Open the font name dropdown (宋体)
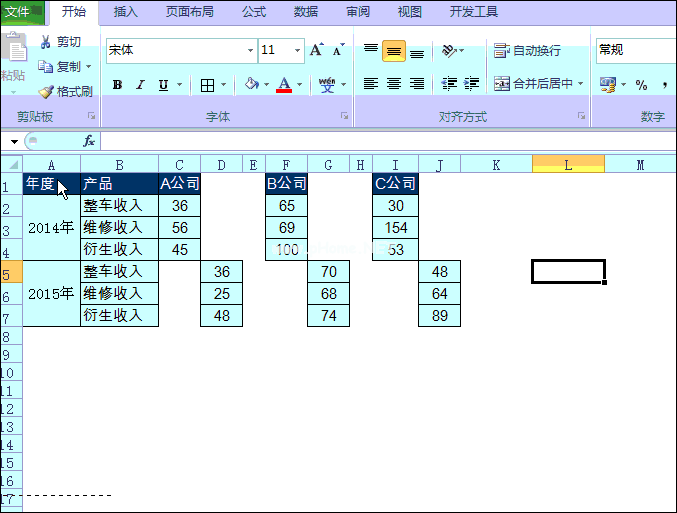Viewport: 677px width, 513px height. (x=250, y=50)
